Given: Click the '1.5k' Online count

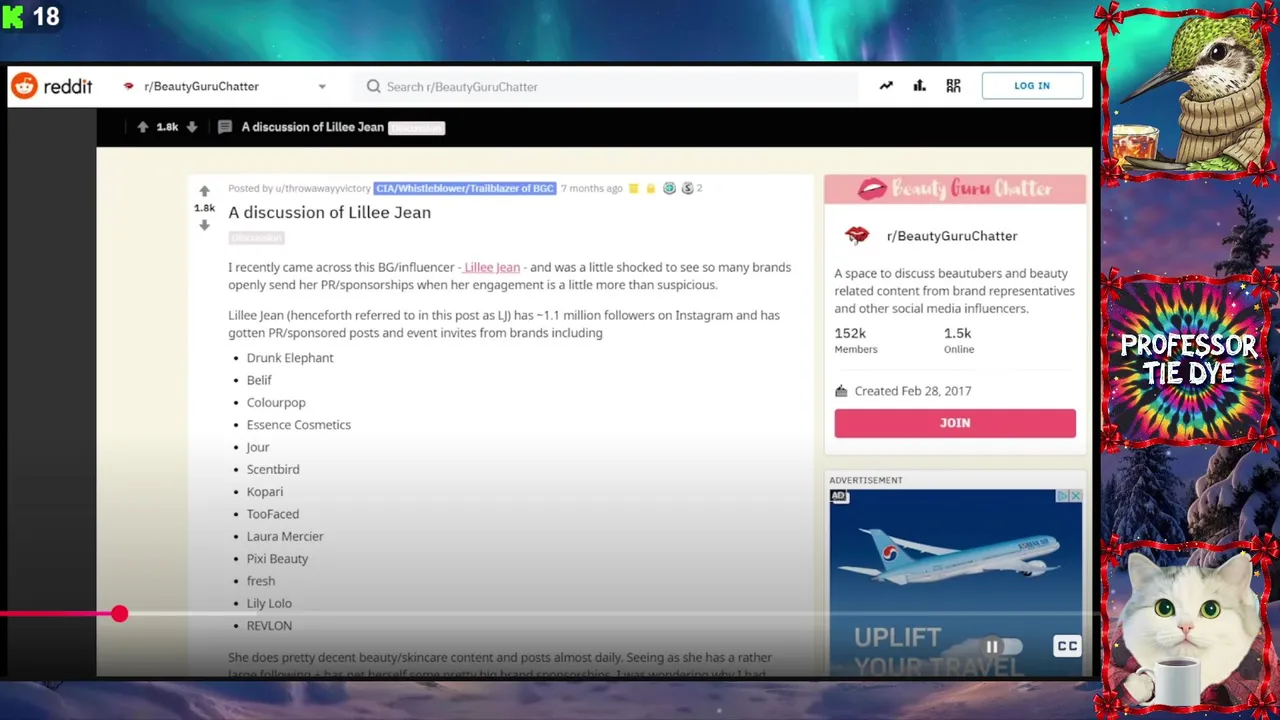Looking at the screenshot, I should 957,333.
